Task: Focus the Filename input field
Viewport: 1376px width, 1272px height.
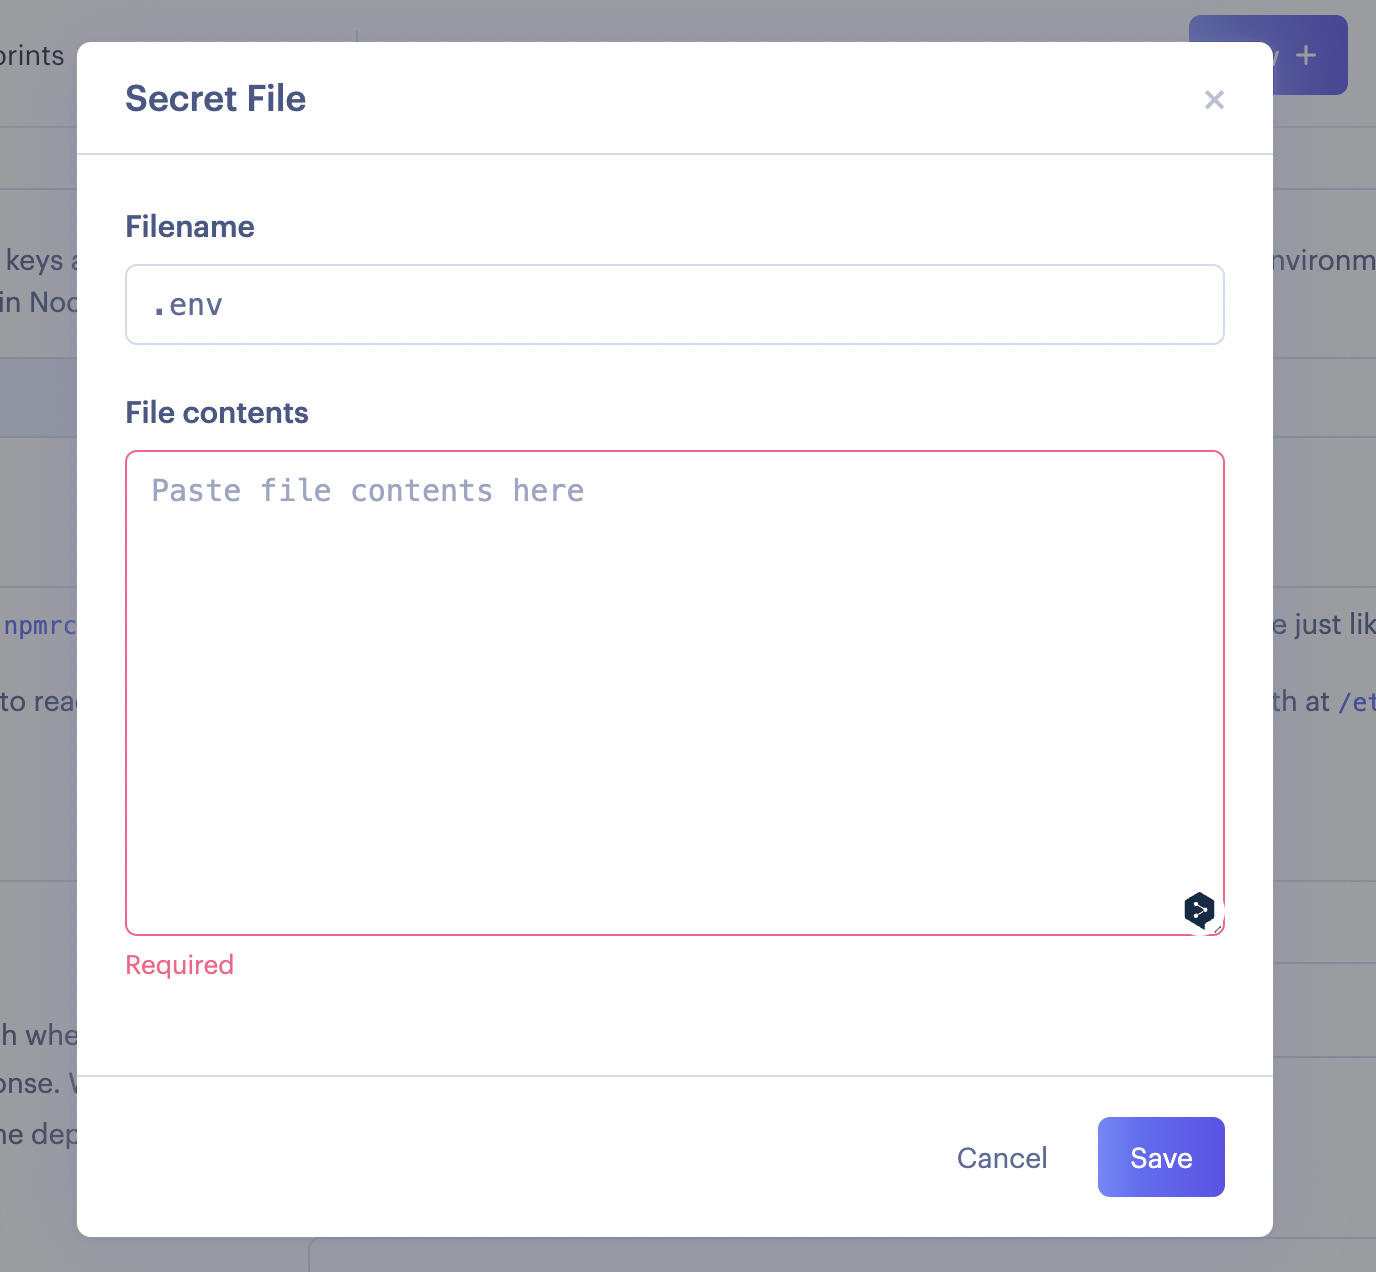Action: tap(674, 305)
